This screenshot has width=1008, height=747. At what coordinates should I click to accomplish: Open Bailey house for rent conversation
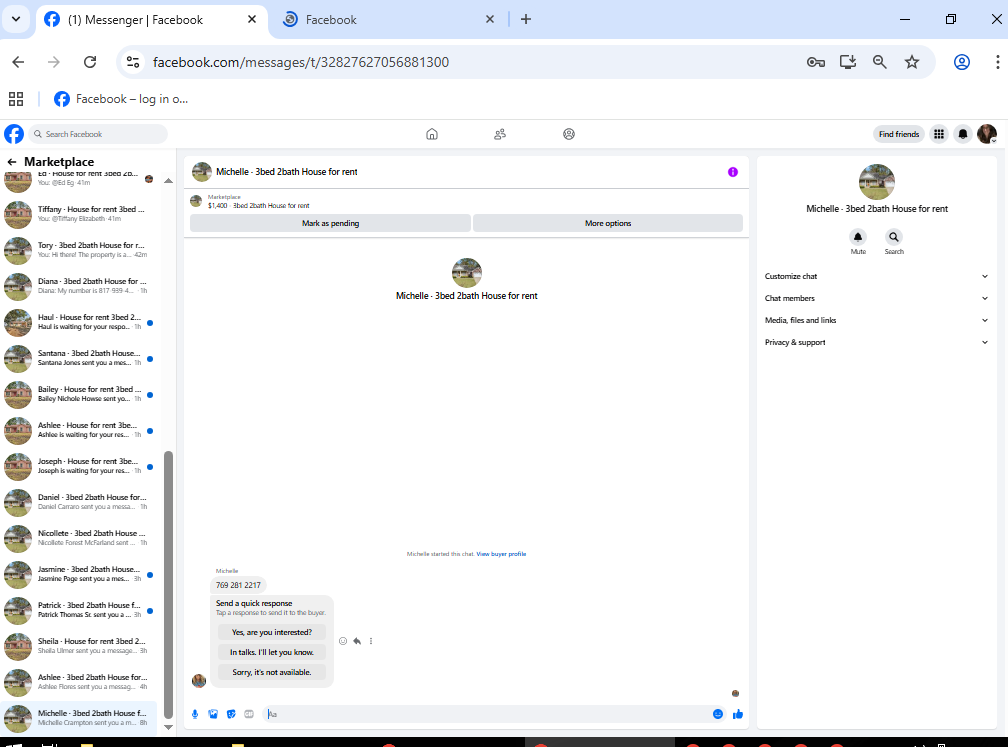click(78, 394)
